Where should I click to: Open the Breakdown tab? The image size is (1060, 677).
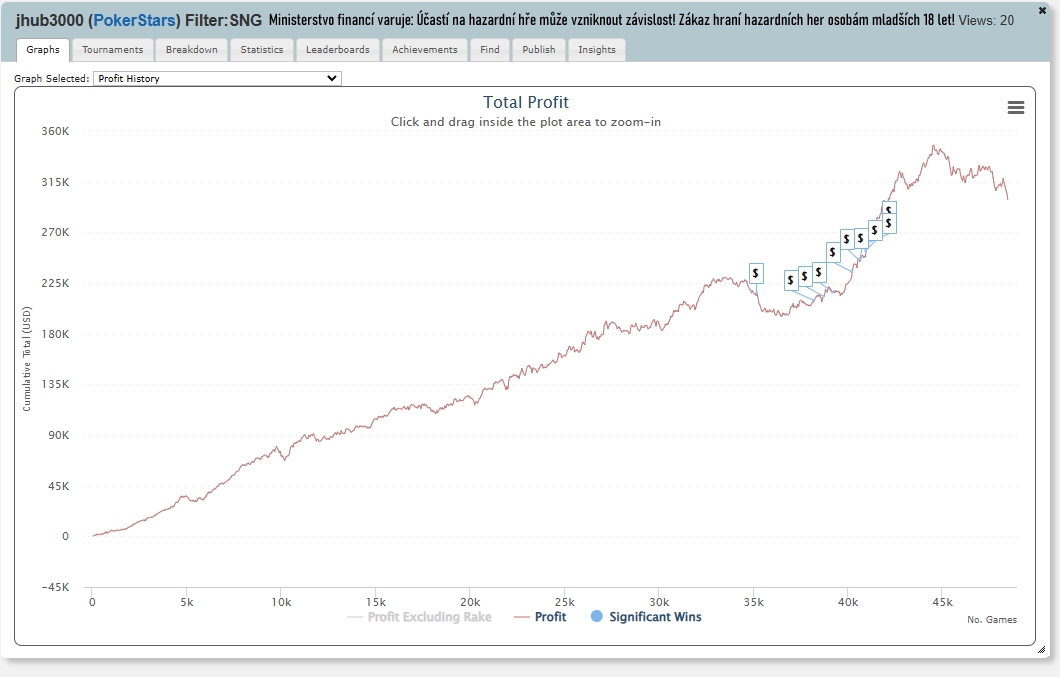191,49
